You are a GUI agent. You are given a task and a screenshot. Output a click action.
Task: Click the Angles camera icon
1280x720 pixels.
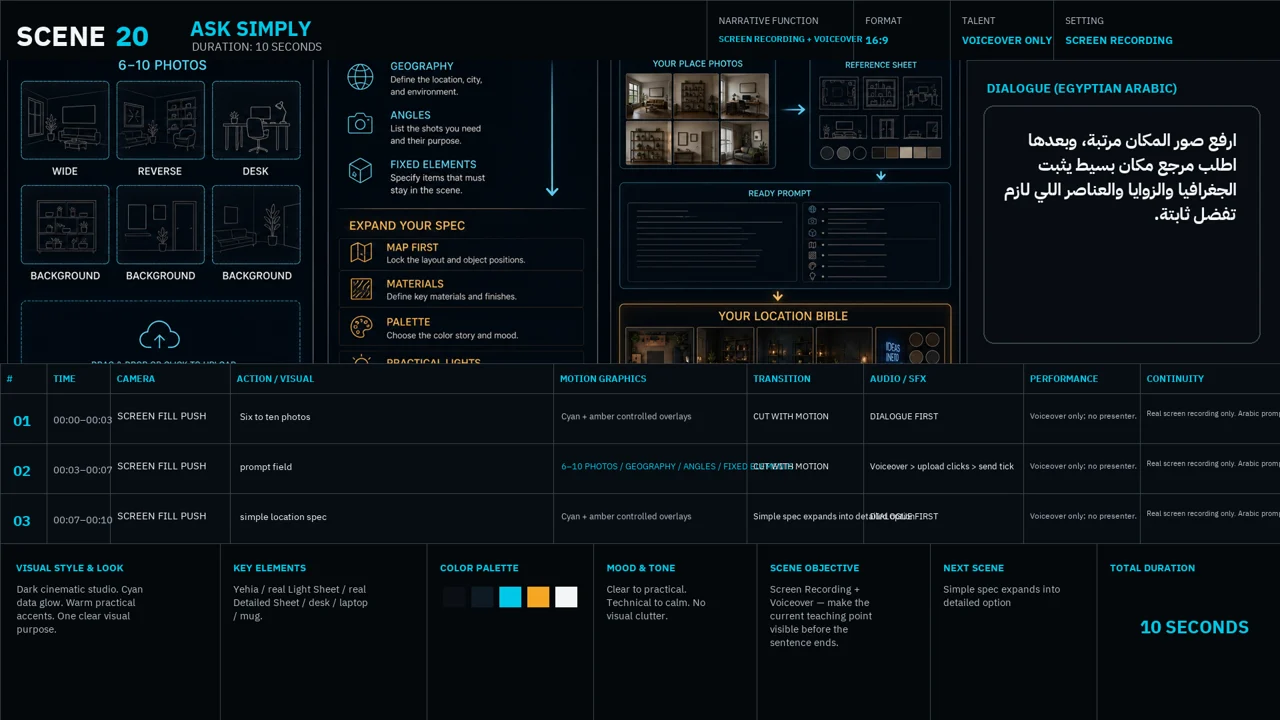360,124
